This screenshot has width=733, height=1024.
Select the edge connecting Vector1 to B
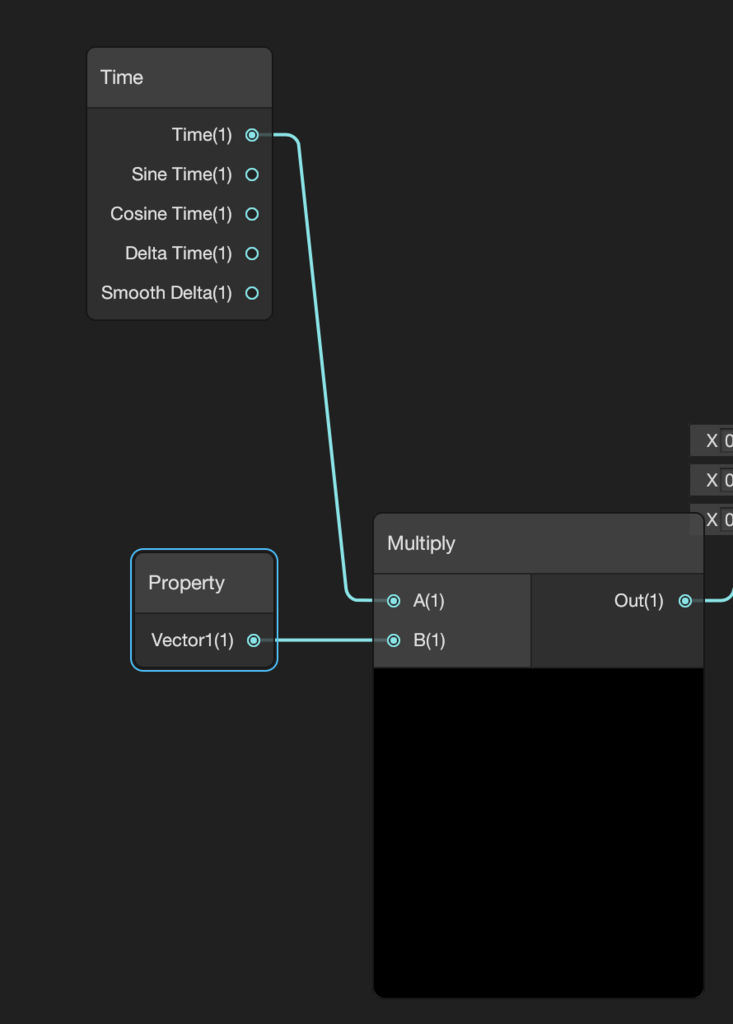325,640
